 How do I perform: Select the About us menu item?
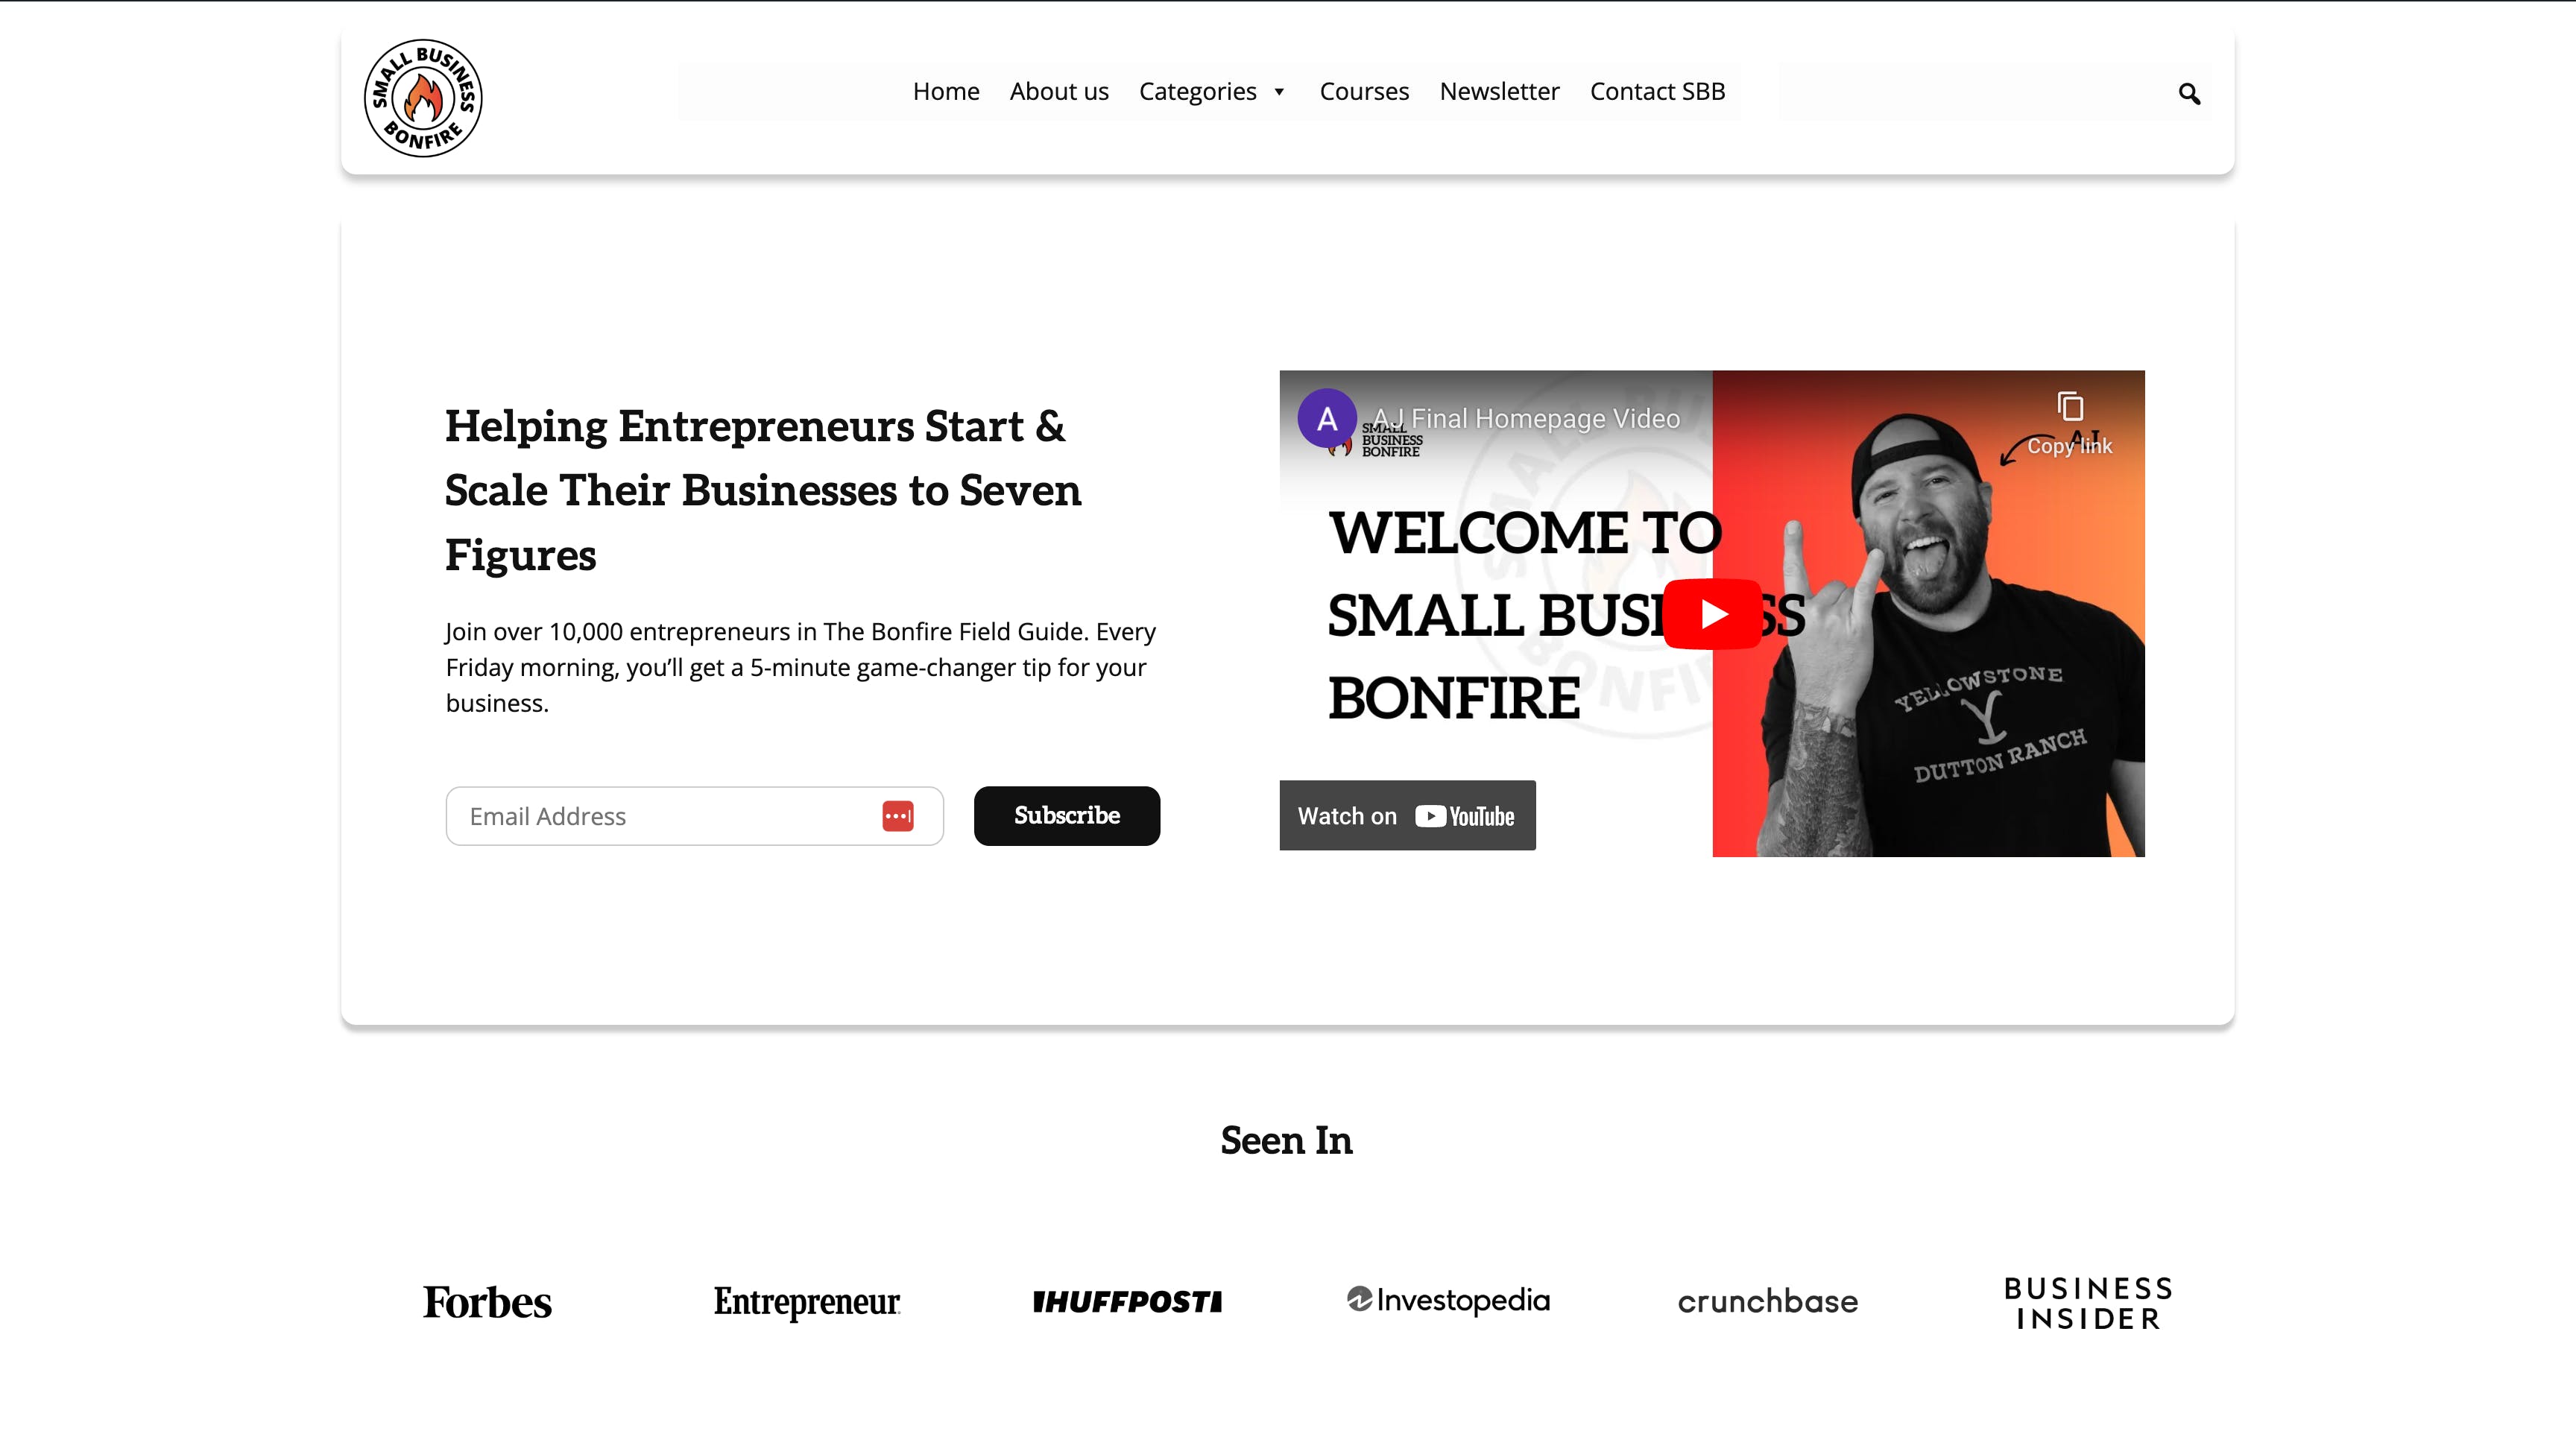(1058, 90)
